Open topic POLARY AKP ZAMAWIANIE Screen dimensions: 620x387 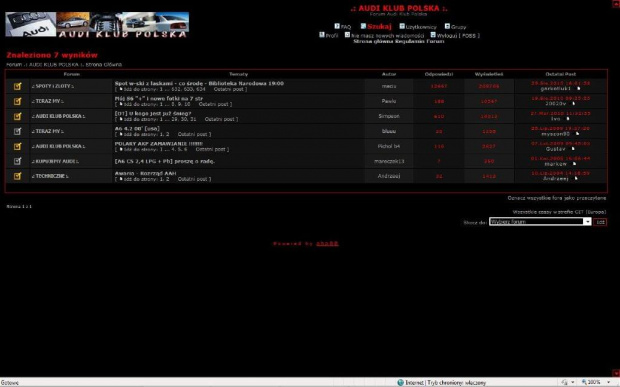tap(159, 143)
